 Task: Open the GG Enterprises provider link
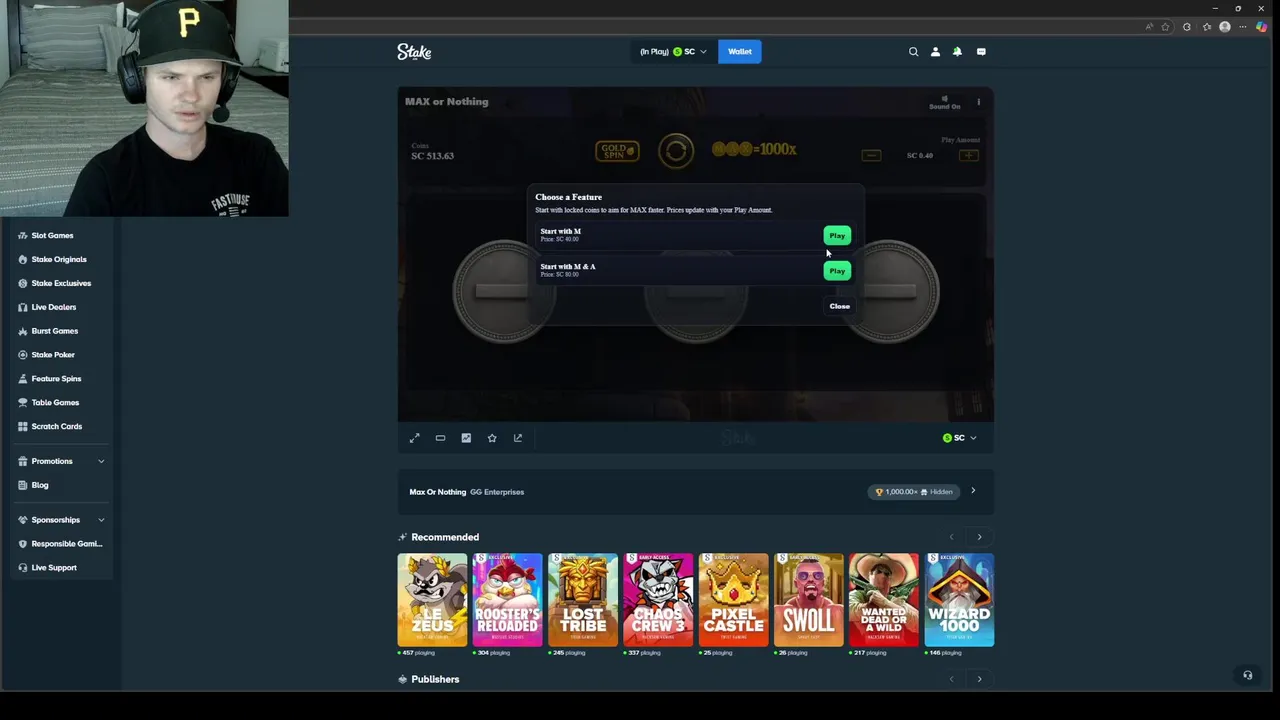tap(497, 492)
